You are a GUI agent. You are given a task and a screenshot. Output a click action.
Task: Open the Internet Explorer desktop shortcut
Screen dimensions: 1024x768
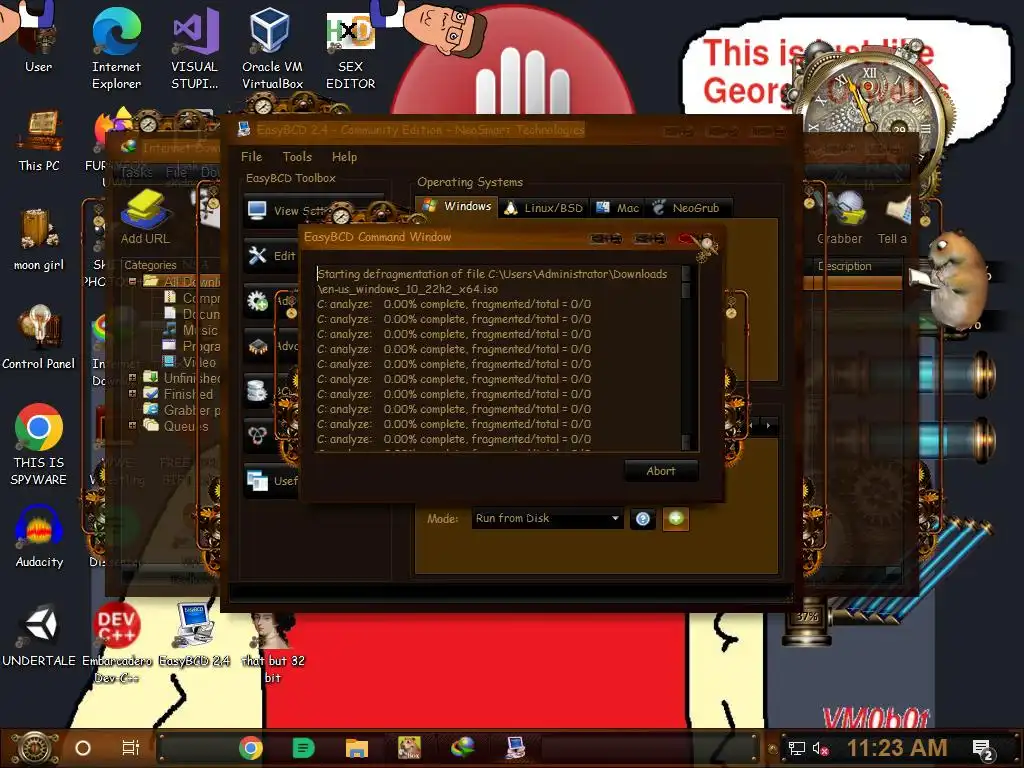116,49
